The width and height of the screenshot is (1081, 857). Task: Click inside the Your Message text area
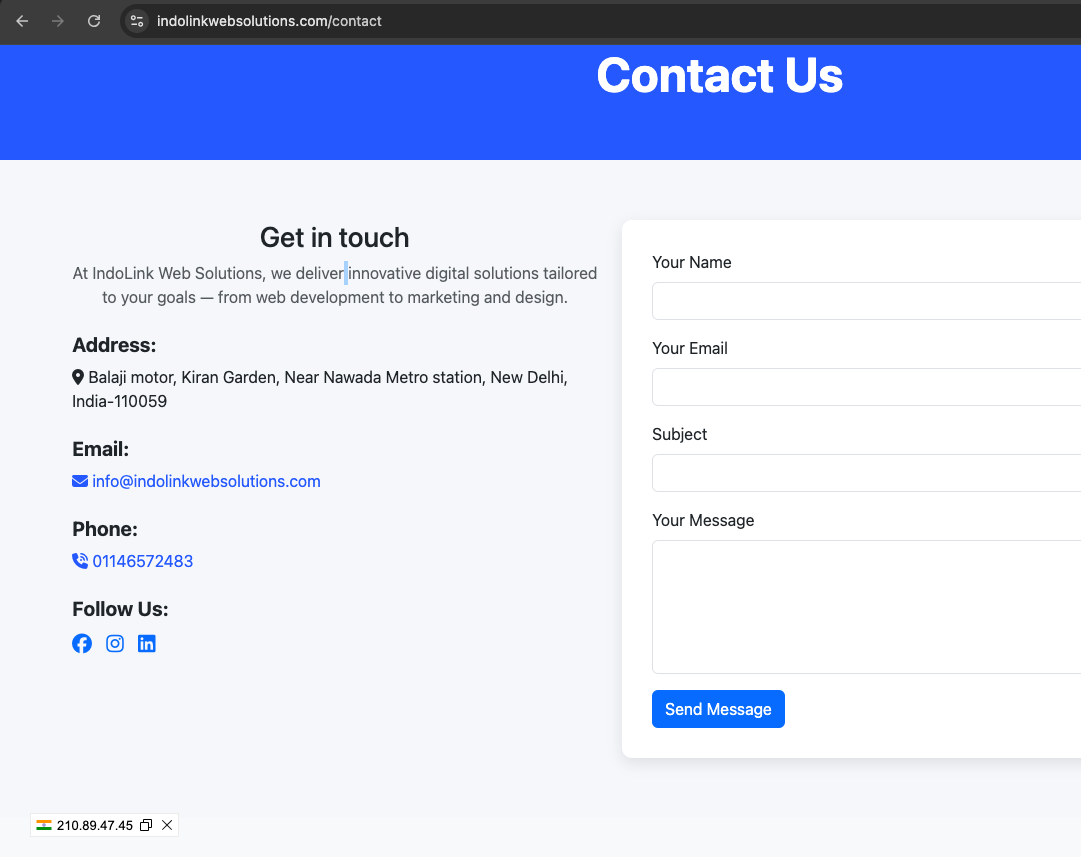tap(866, 607)
